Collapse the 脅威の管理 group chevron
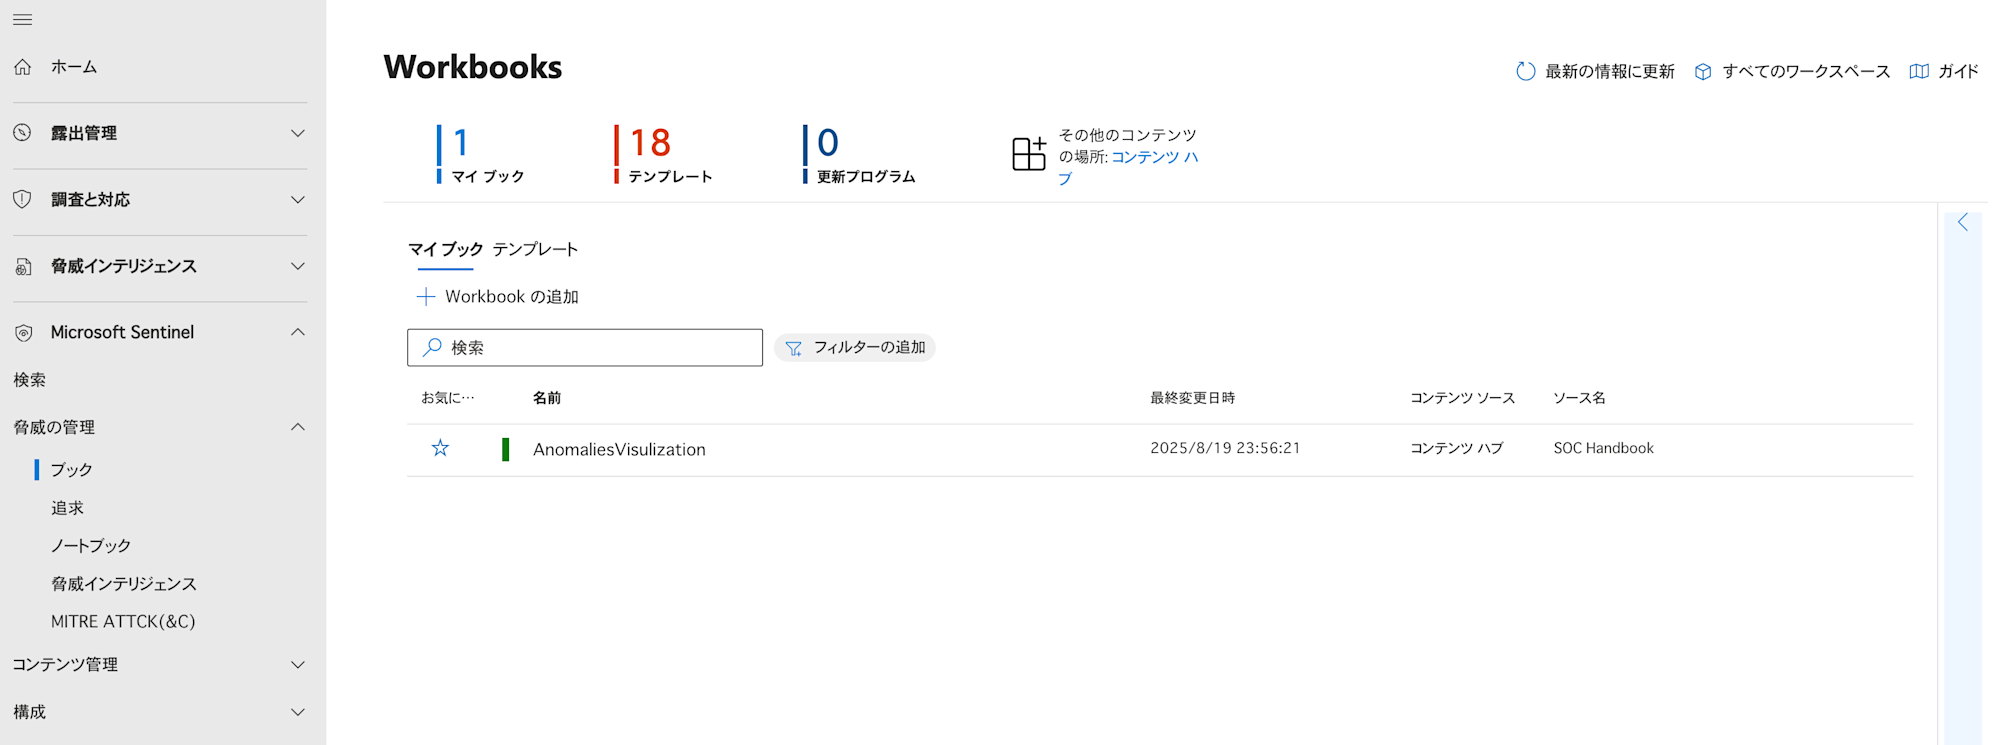The width and height of the screenshot is (2000, 745). point(298,427)
